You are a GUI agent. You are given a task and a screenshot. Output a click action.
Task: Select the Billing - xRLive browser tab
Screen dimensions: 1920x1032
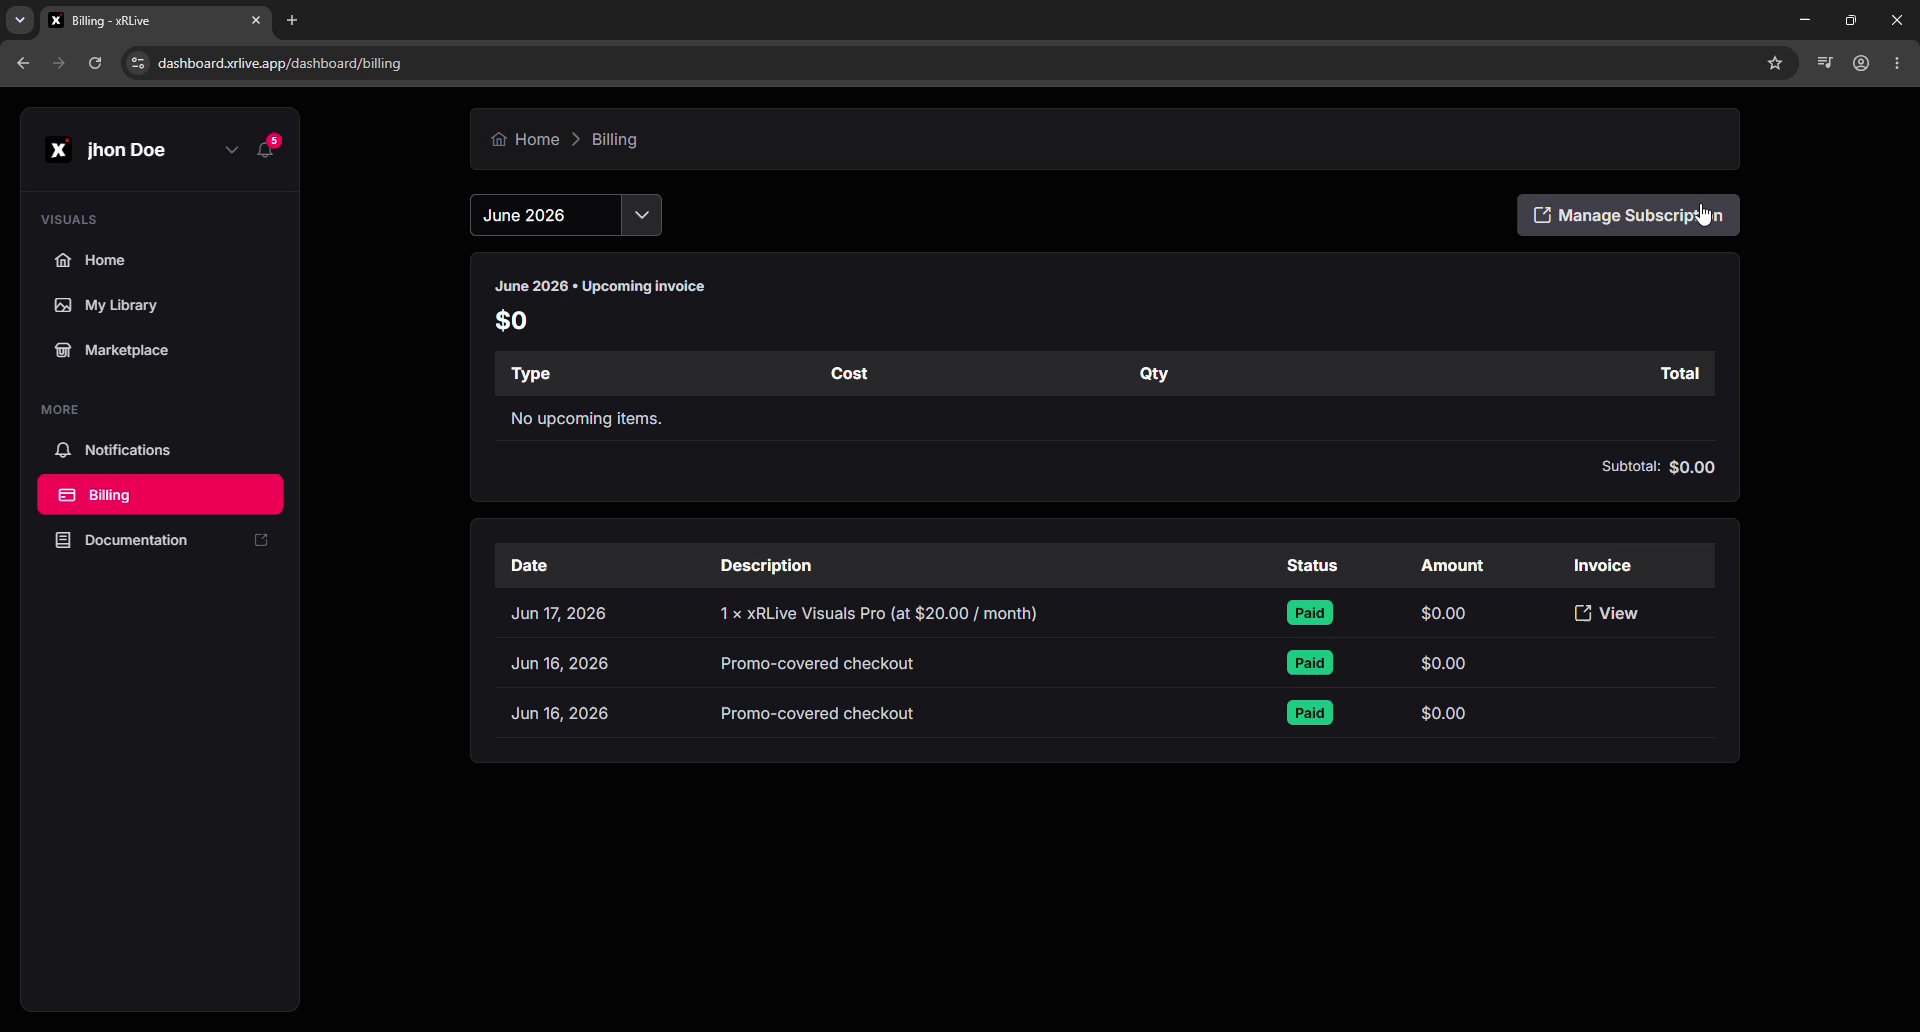156,20
